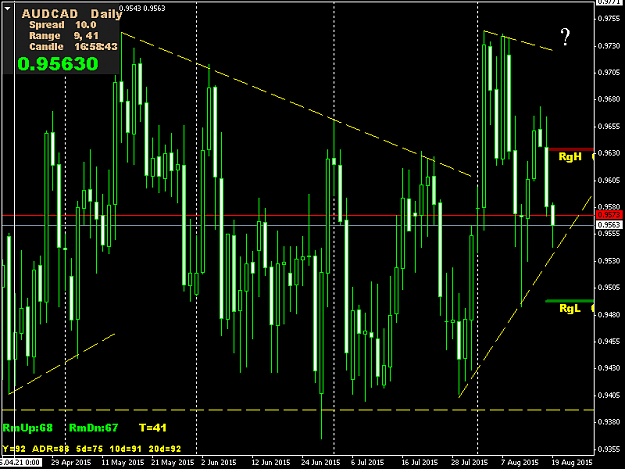
Task: Click the 11 May 2015 date label
Action: [123, 463]
